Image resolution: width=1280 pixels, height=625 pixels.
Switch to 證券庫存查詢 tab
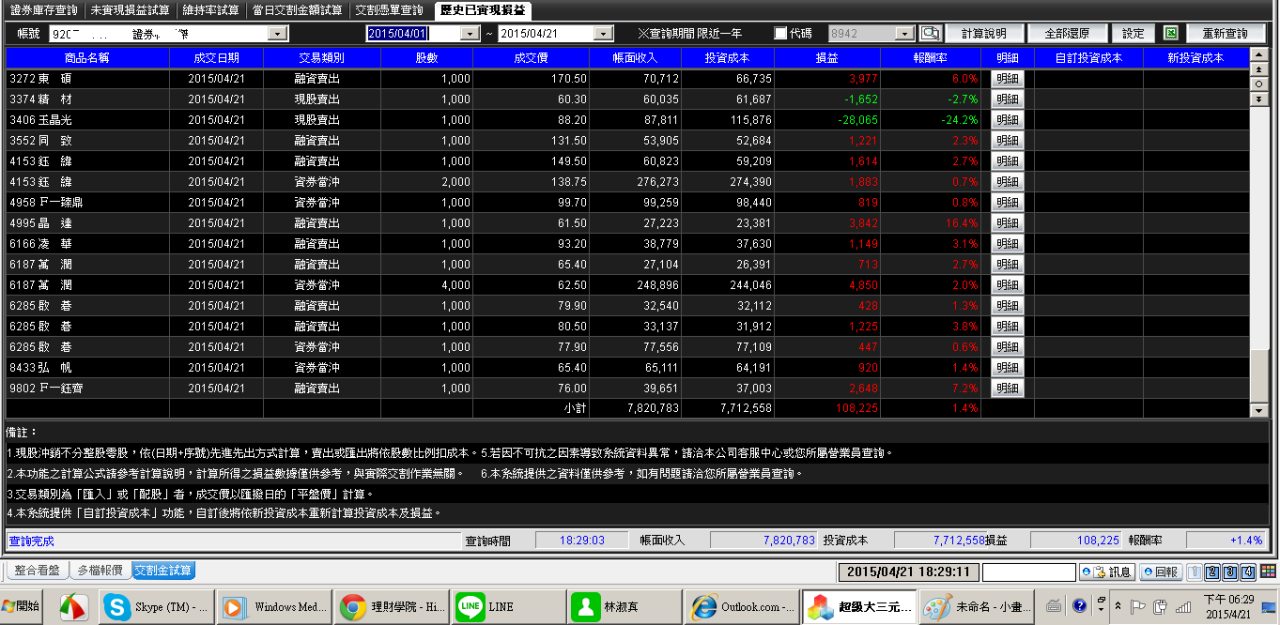(42, 10)
